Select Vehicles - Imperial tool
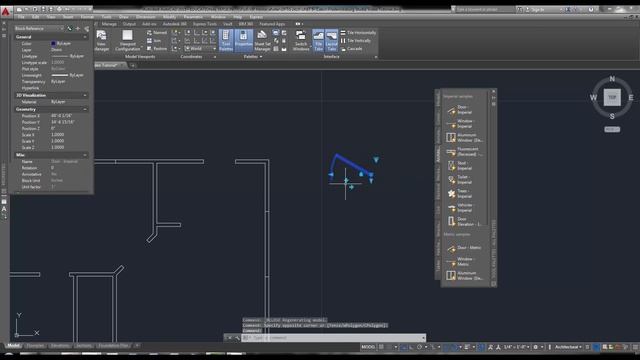Viewport: 640px width, 360px height. 460,208
